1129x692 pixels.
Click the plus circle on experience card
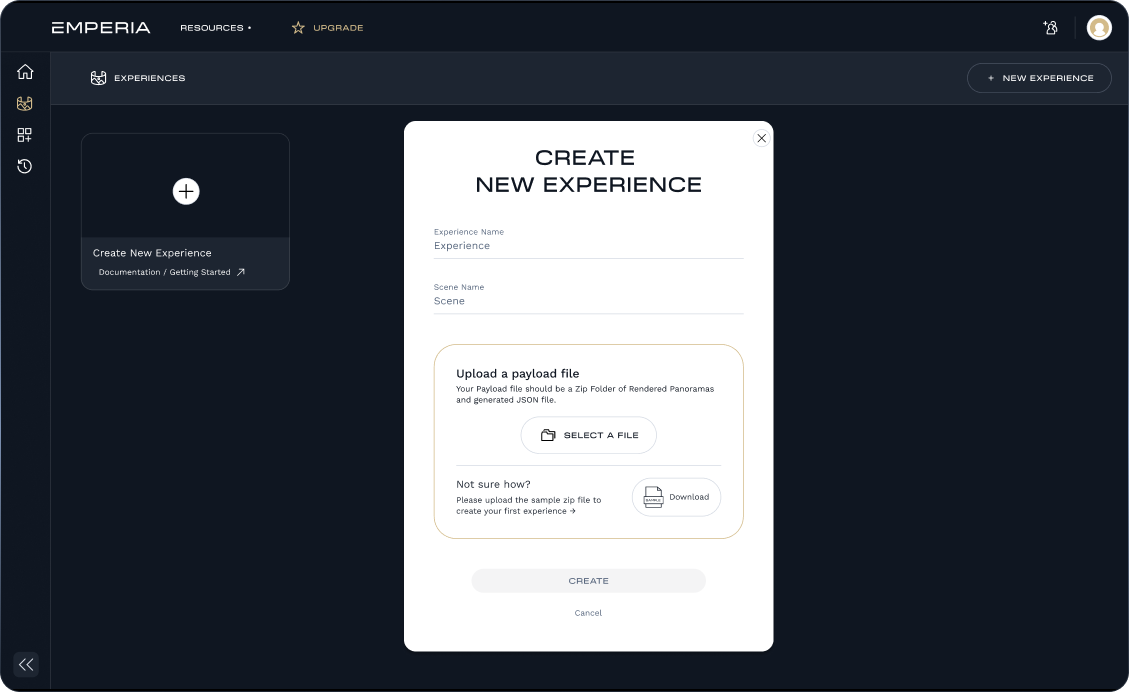186,191
